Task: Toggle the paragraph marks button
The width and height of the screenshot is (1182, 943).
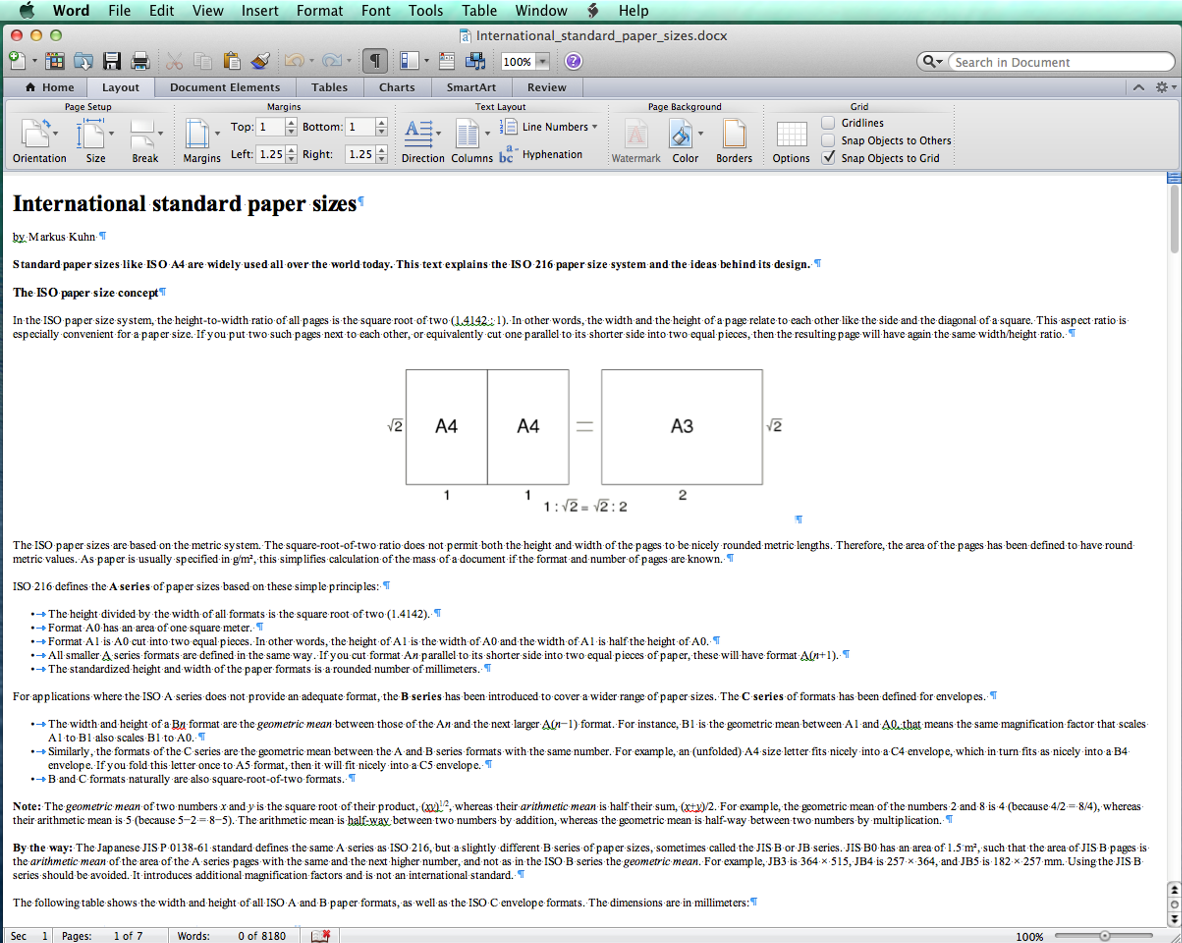Action: point(374,61)
